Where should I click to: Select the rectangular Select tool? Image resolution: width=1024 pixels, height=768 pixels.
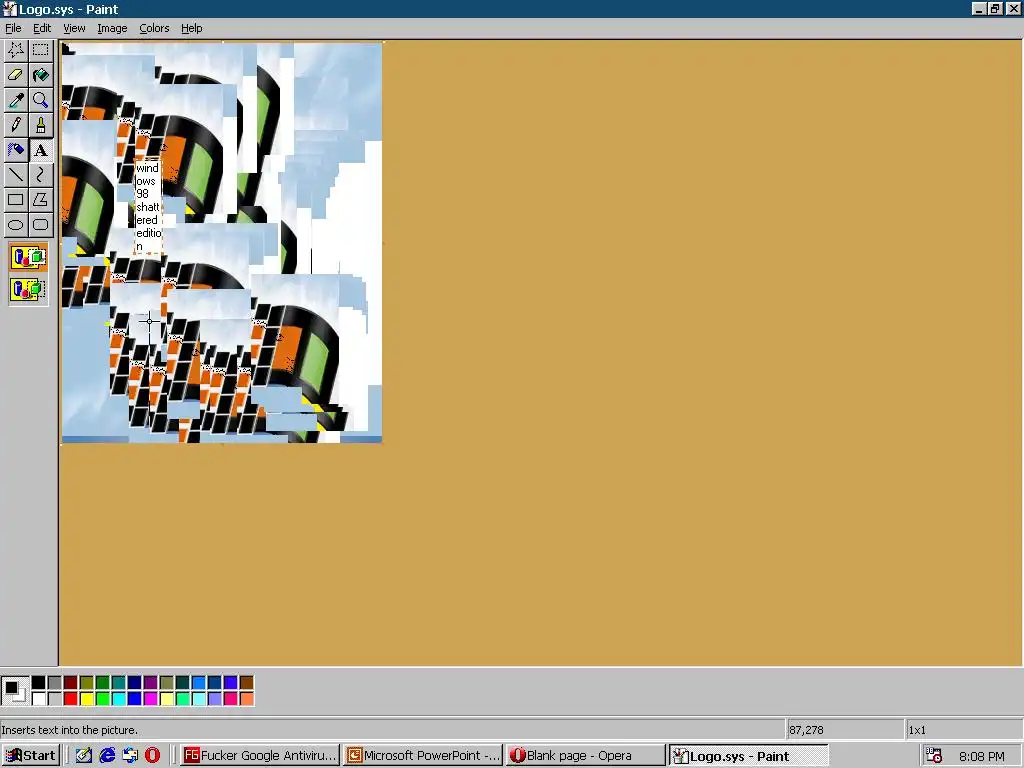coord(40,50)
